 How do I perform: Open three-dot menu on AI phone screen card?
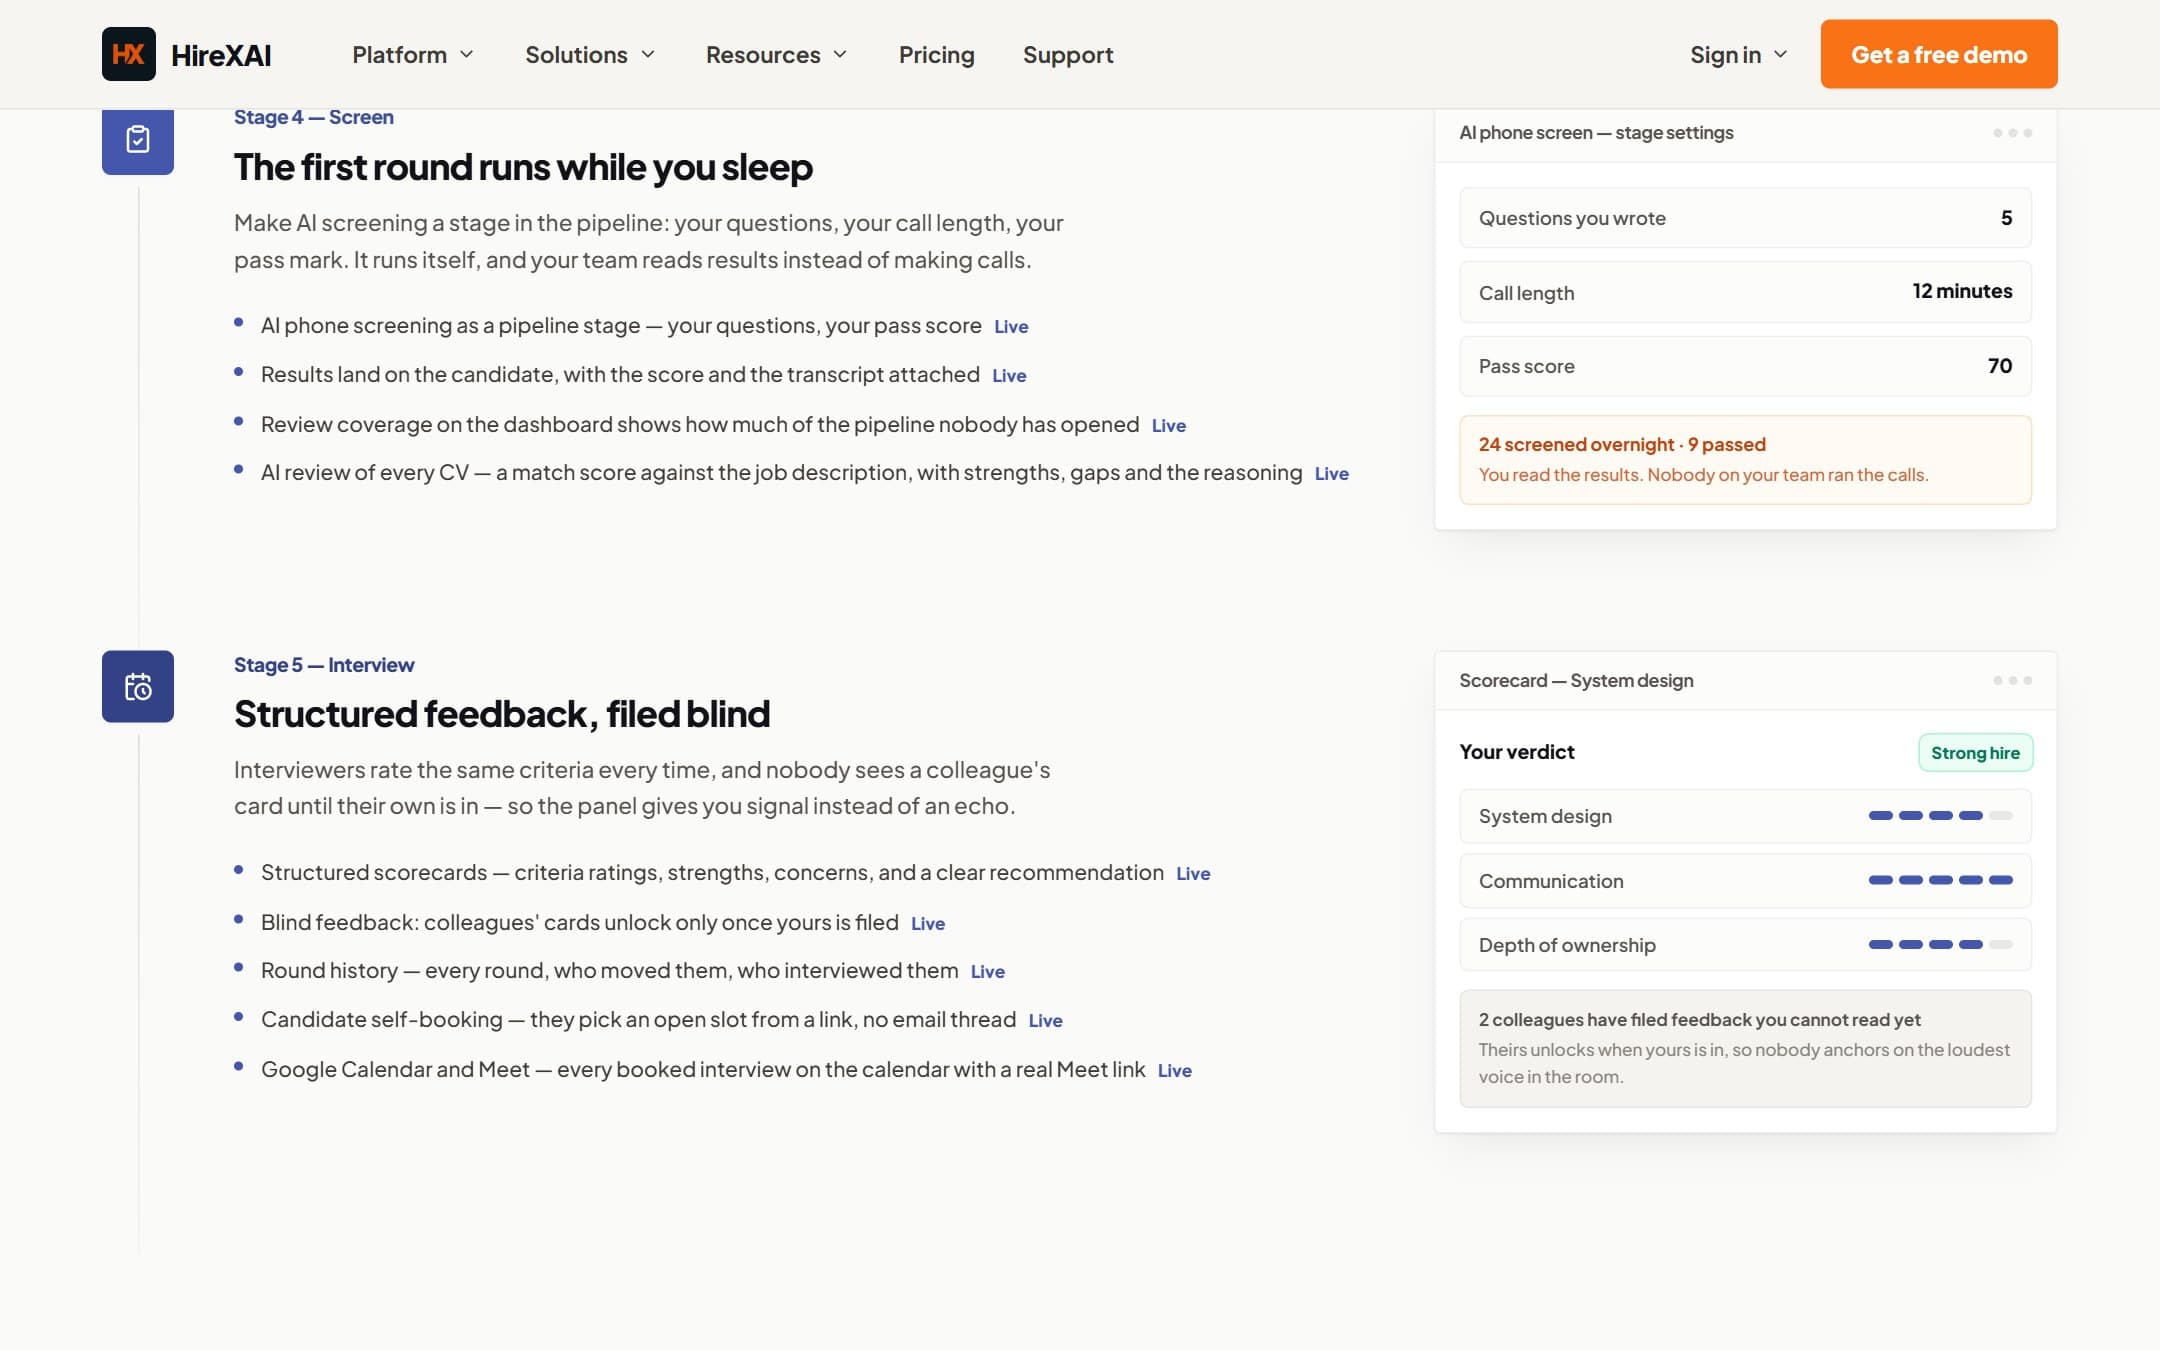pos(2012,133)
